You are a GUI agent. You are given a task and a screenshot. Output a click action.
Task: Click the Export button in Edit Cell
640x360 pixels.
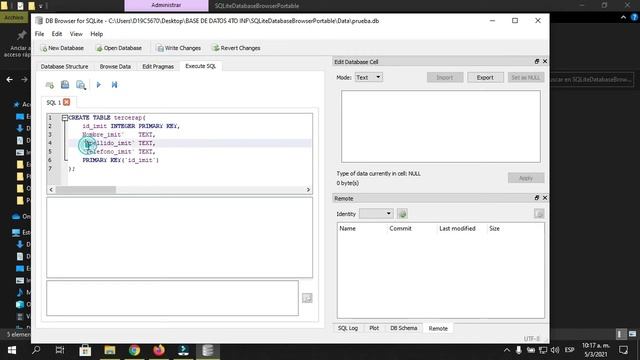coord(485,77)
